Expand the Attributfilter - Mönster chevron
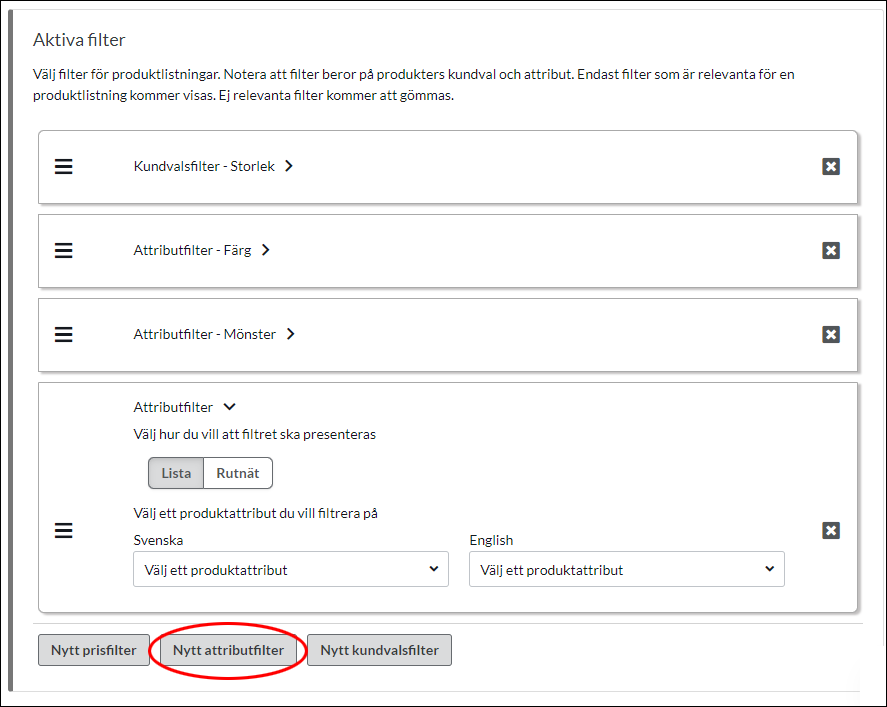 point(290,334)
